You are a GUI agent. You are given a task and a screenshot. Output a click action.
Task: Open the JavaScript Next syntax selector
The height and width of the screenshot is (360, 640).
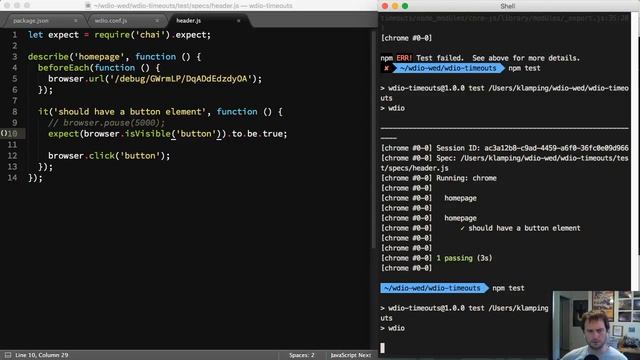click(351, 355)
